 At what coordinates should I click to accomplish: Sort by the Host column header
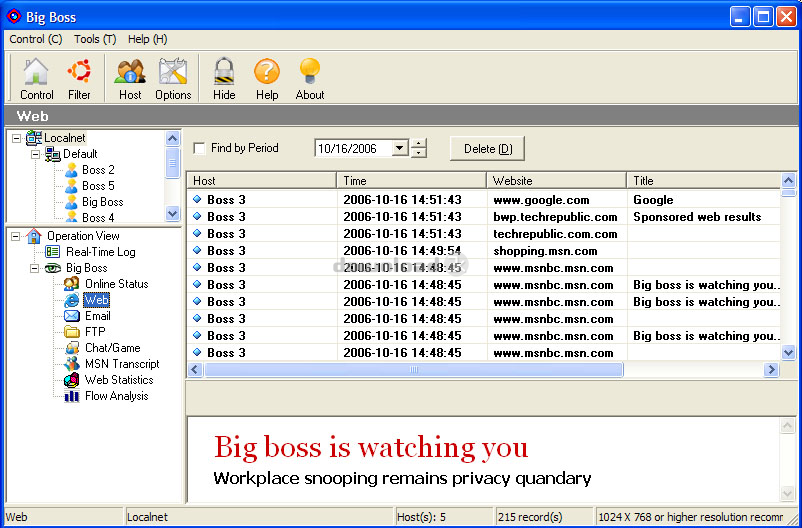pyautogui.click(x=261, y=181)
